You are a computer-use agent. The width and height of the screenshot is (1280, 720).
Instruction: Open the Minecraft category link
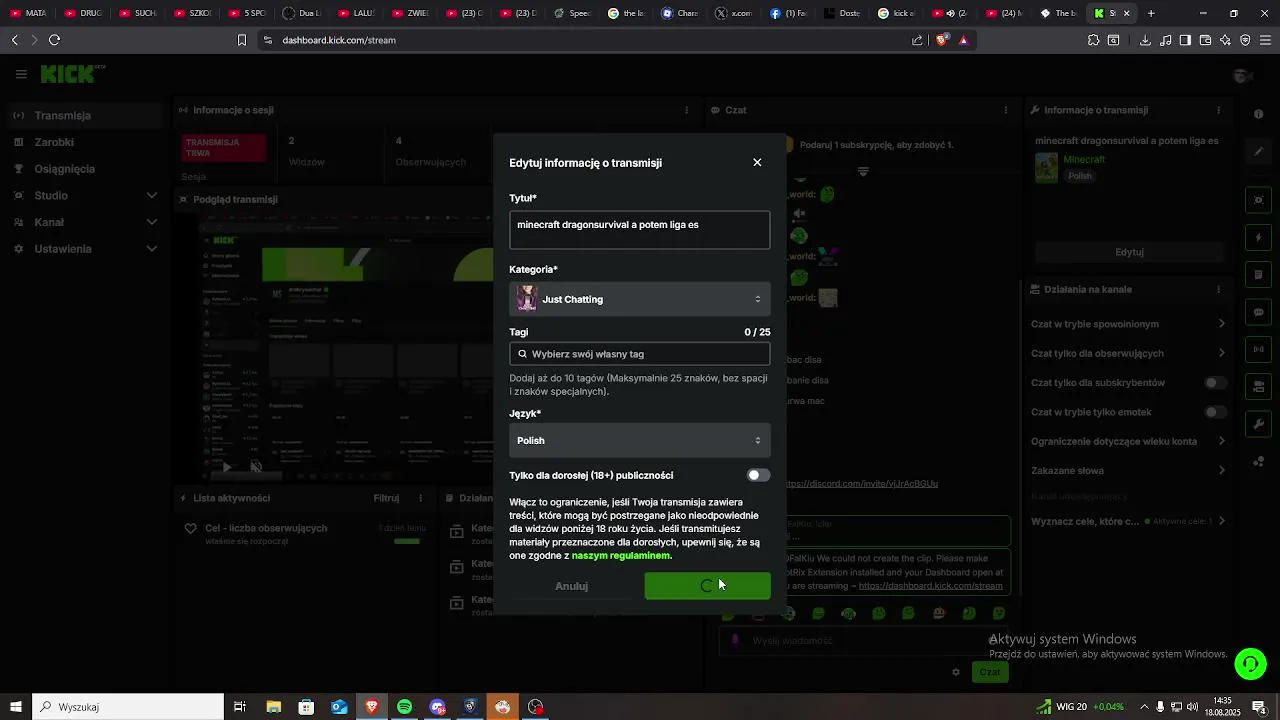tap(1084, 160)
